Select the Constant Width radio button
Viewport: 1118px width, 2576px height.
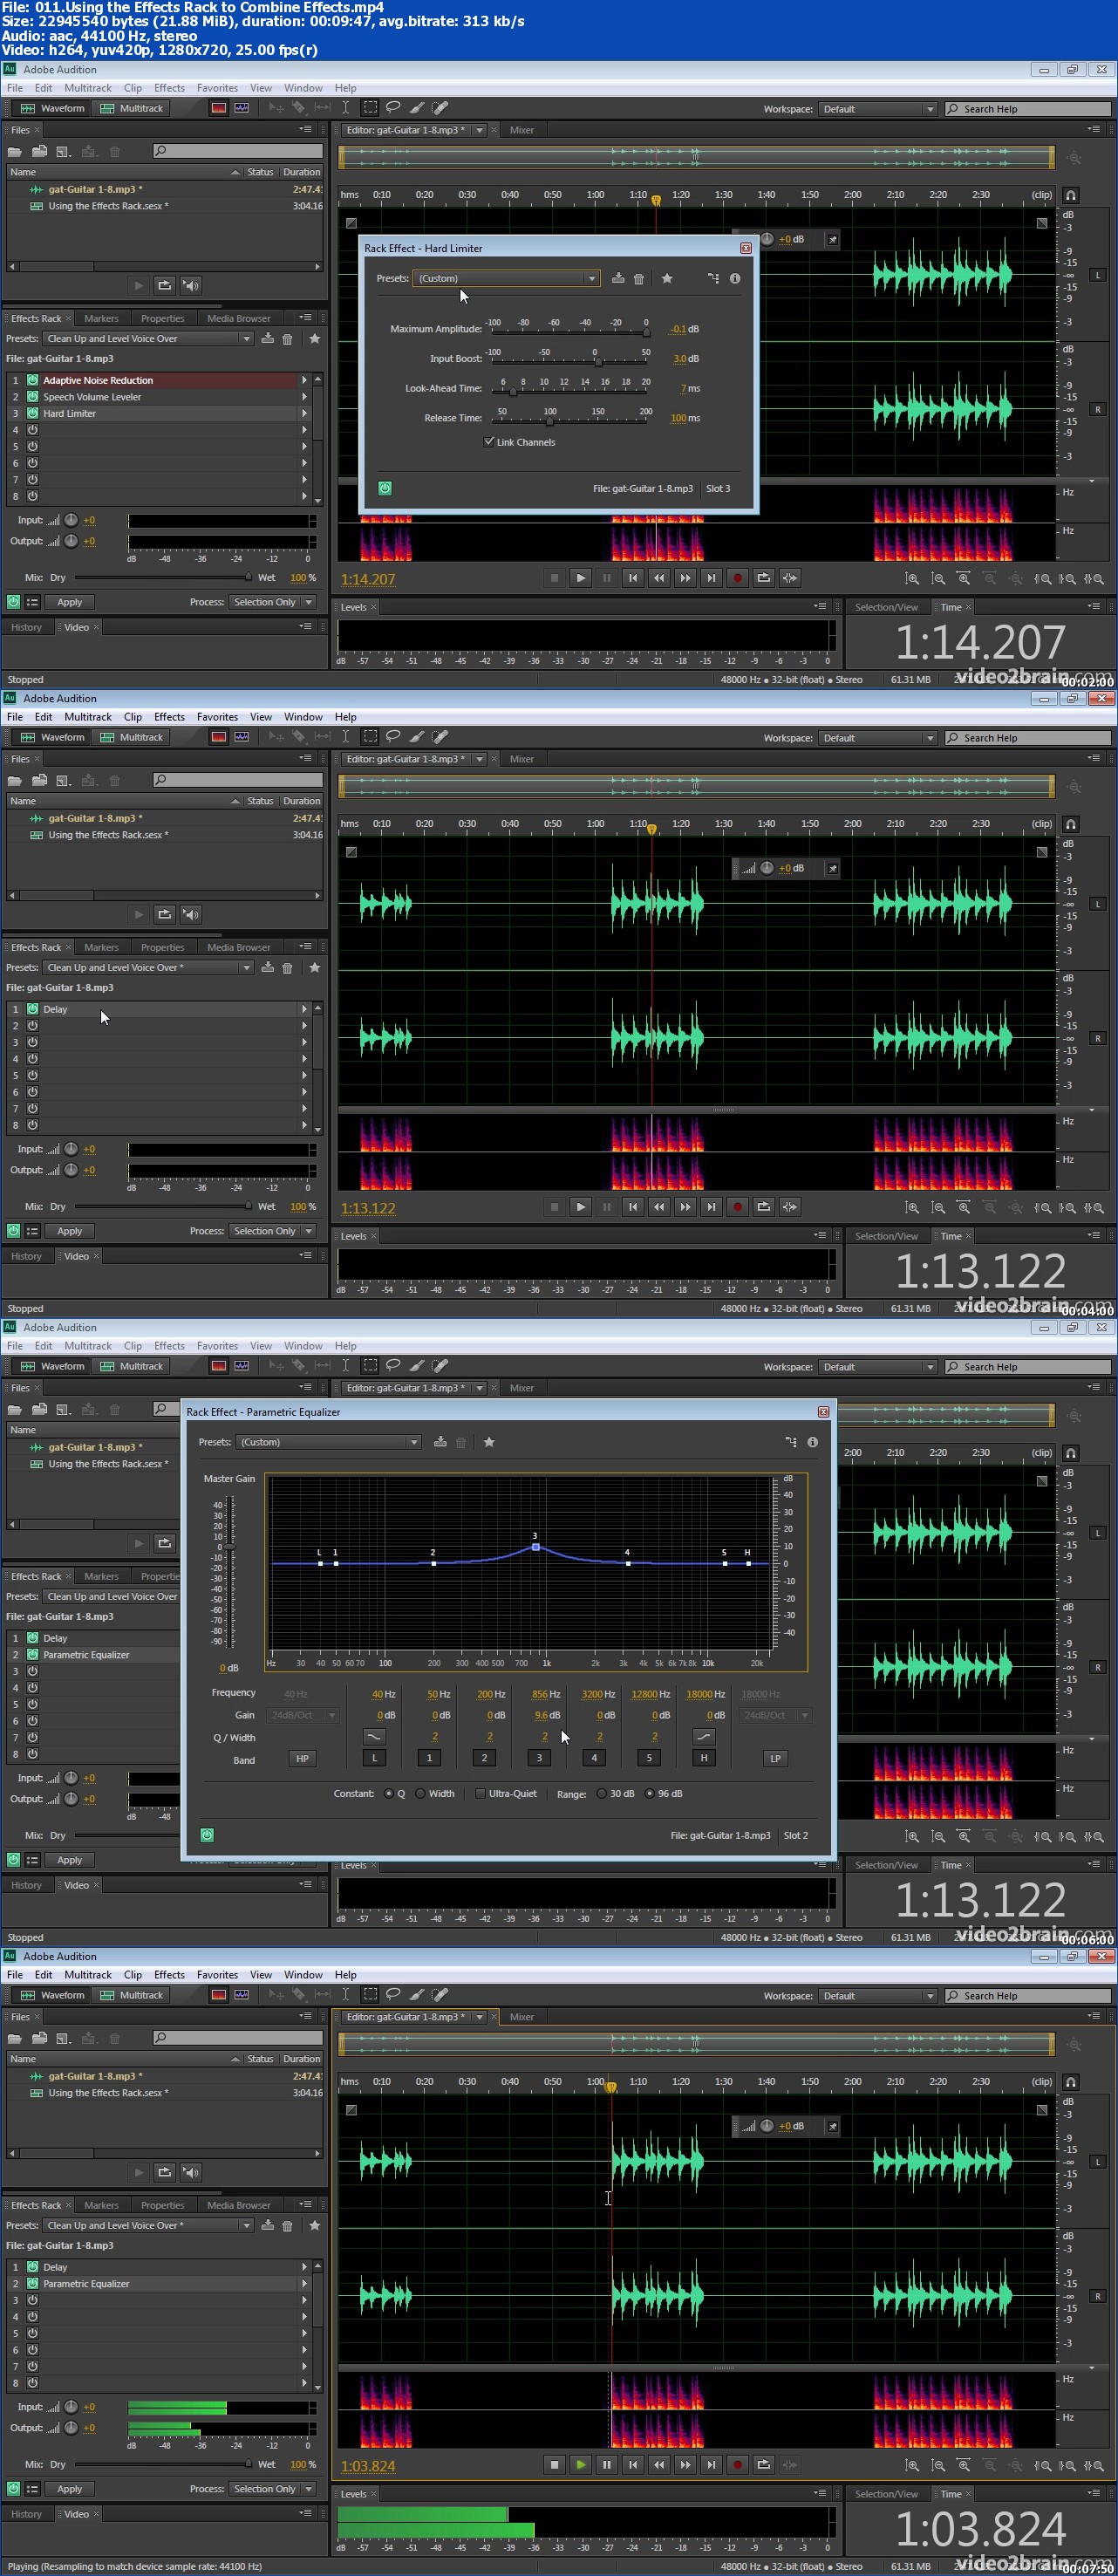tap(420, 1793)
